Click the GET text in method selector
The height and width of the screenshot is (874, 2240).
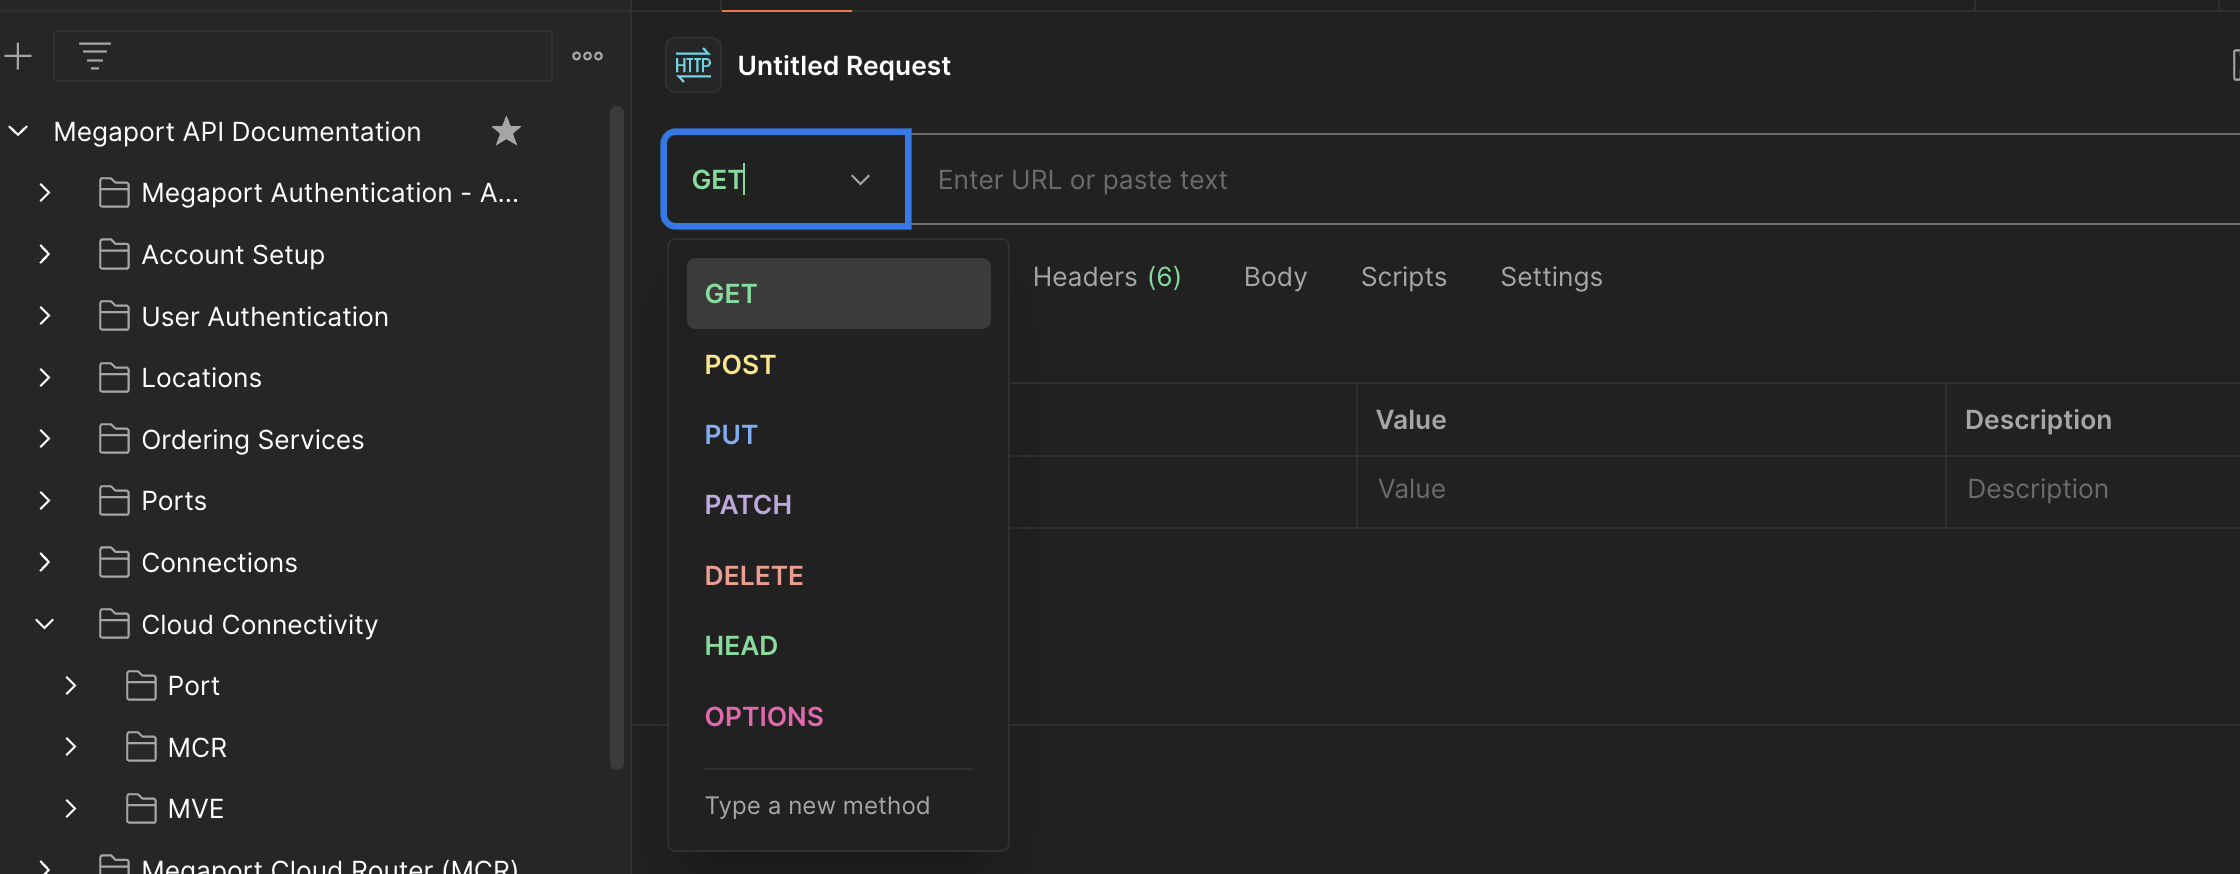click(x=718, y=180)
